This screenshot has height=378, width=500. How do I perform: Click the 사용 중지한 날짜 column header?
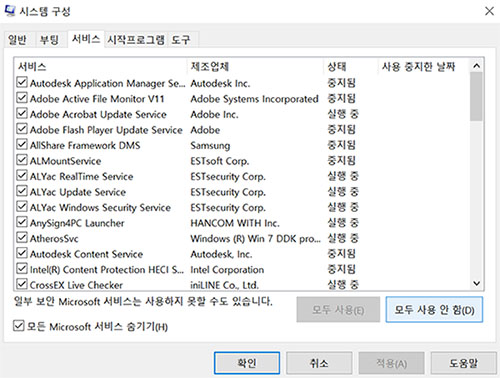click(424, 67)
